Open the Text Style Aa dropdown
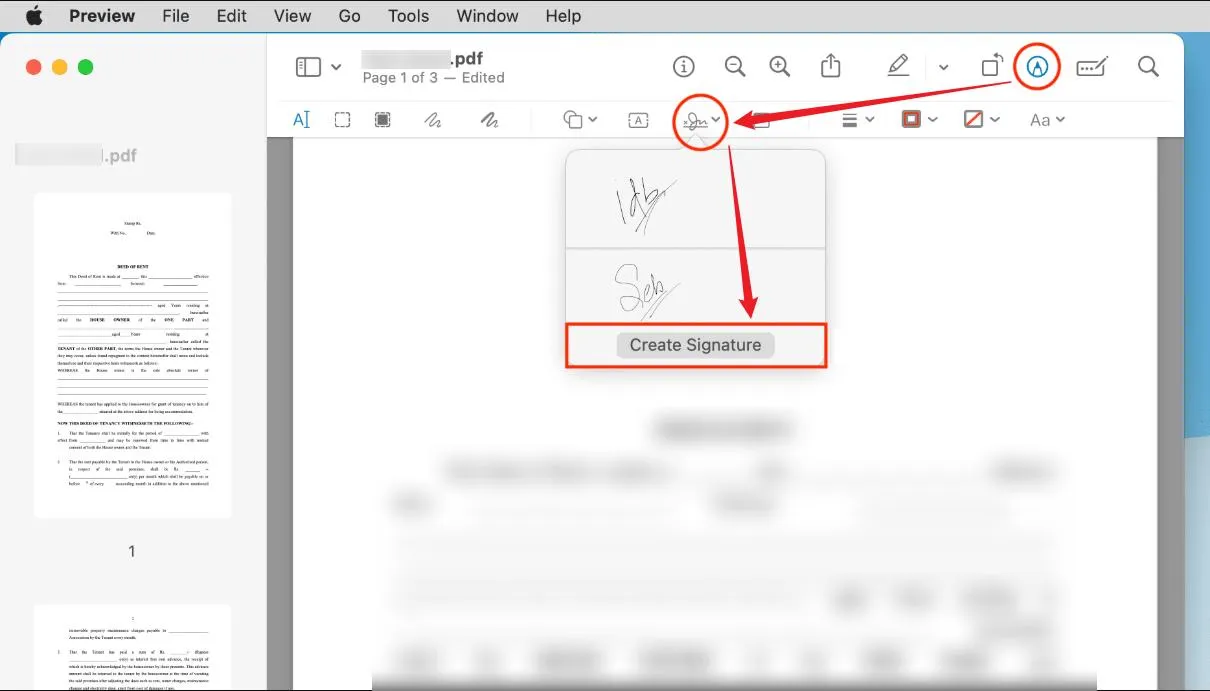The image size is (1210, 691). pos(1047,120)
